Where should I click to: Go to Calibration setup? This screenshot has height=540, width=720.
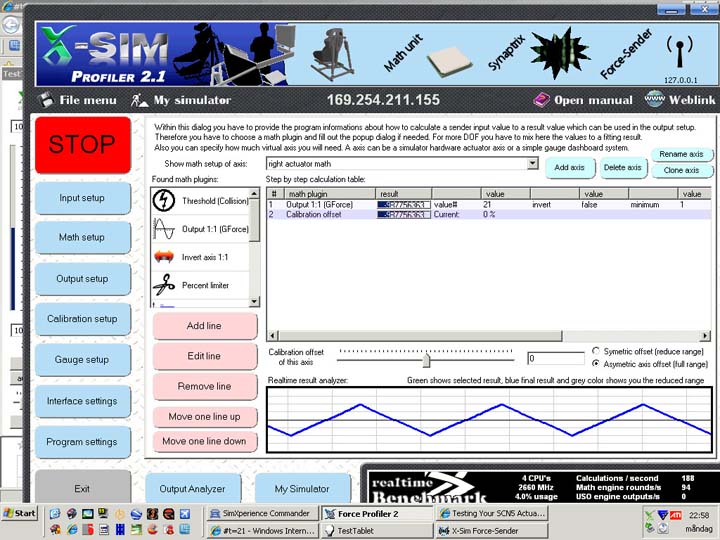(x=82, y=319)
